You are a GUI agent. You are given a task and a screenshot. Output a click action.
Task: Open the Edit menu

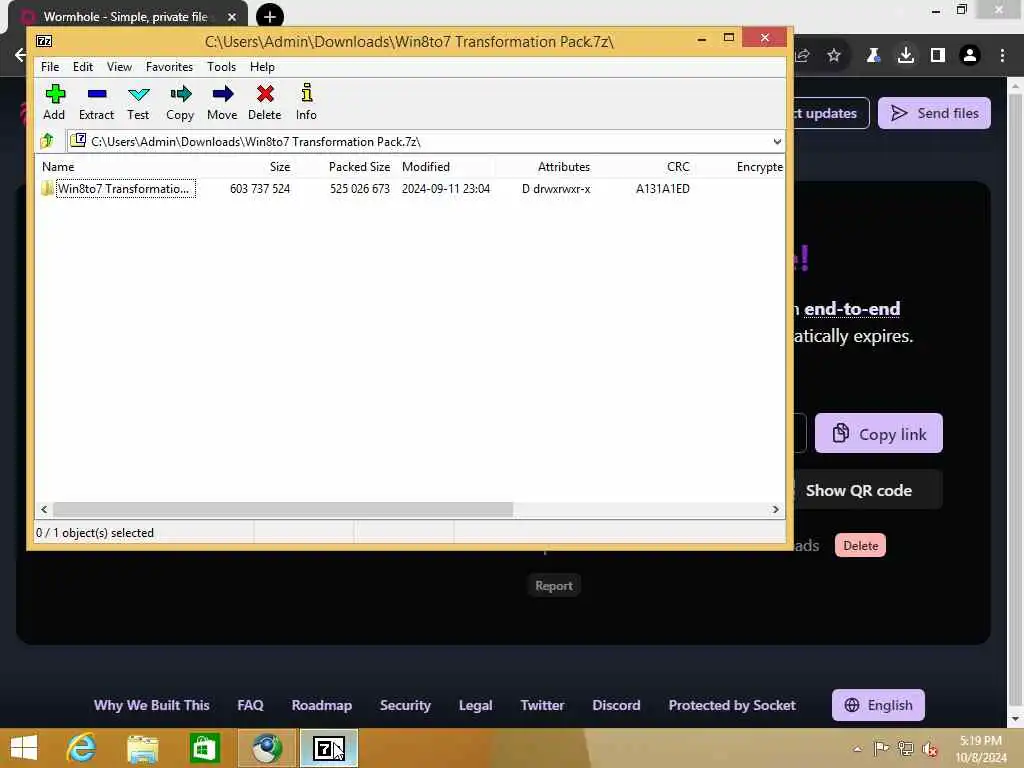pos(82,67)
